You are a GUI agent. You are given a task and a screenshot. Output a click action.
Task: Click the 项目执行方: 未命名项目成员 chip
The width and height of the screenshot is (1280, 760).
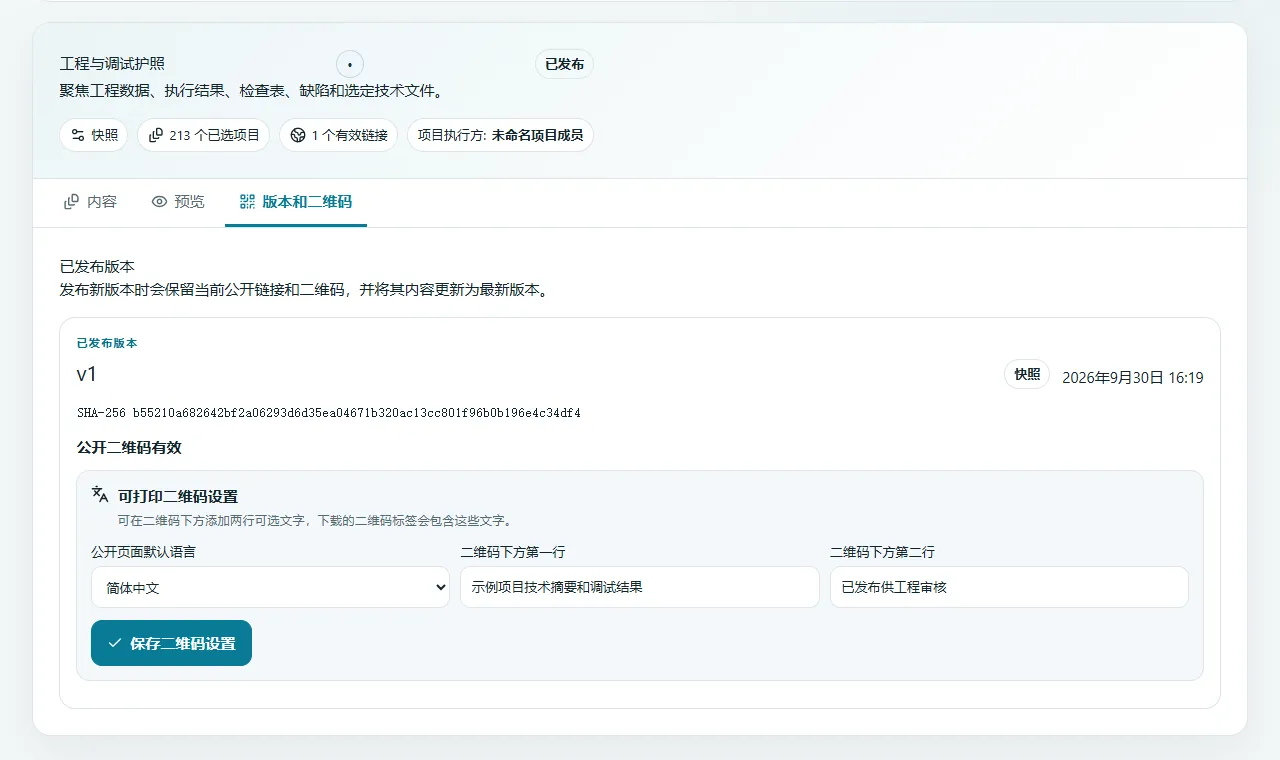pyautogui.click(x=500, y=135)
